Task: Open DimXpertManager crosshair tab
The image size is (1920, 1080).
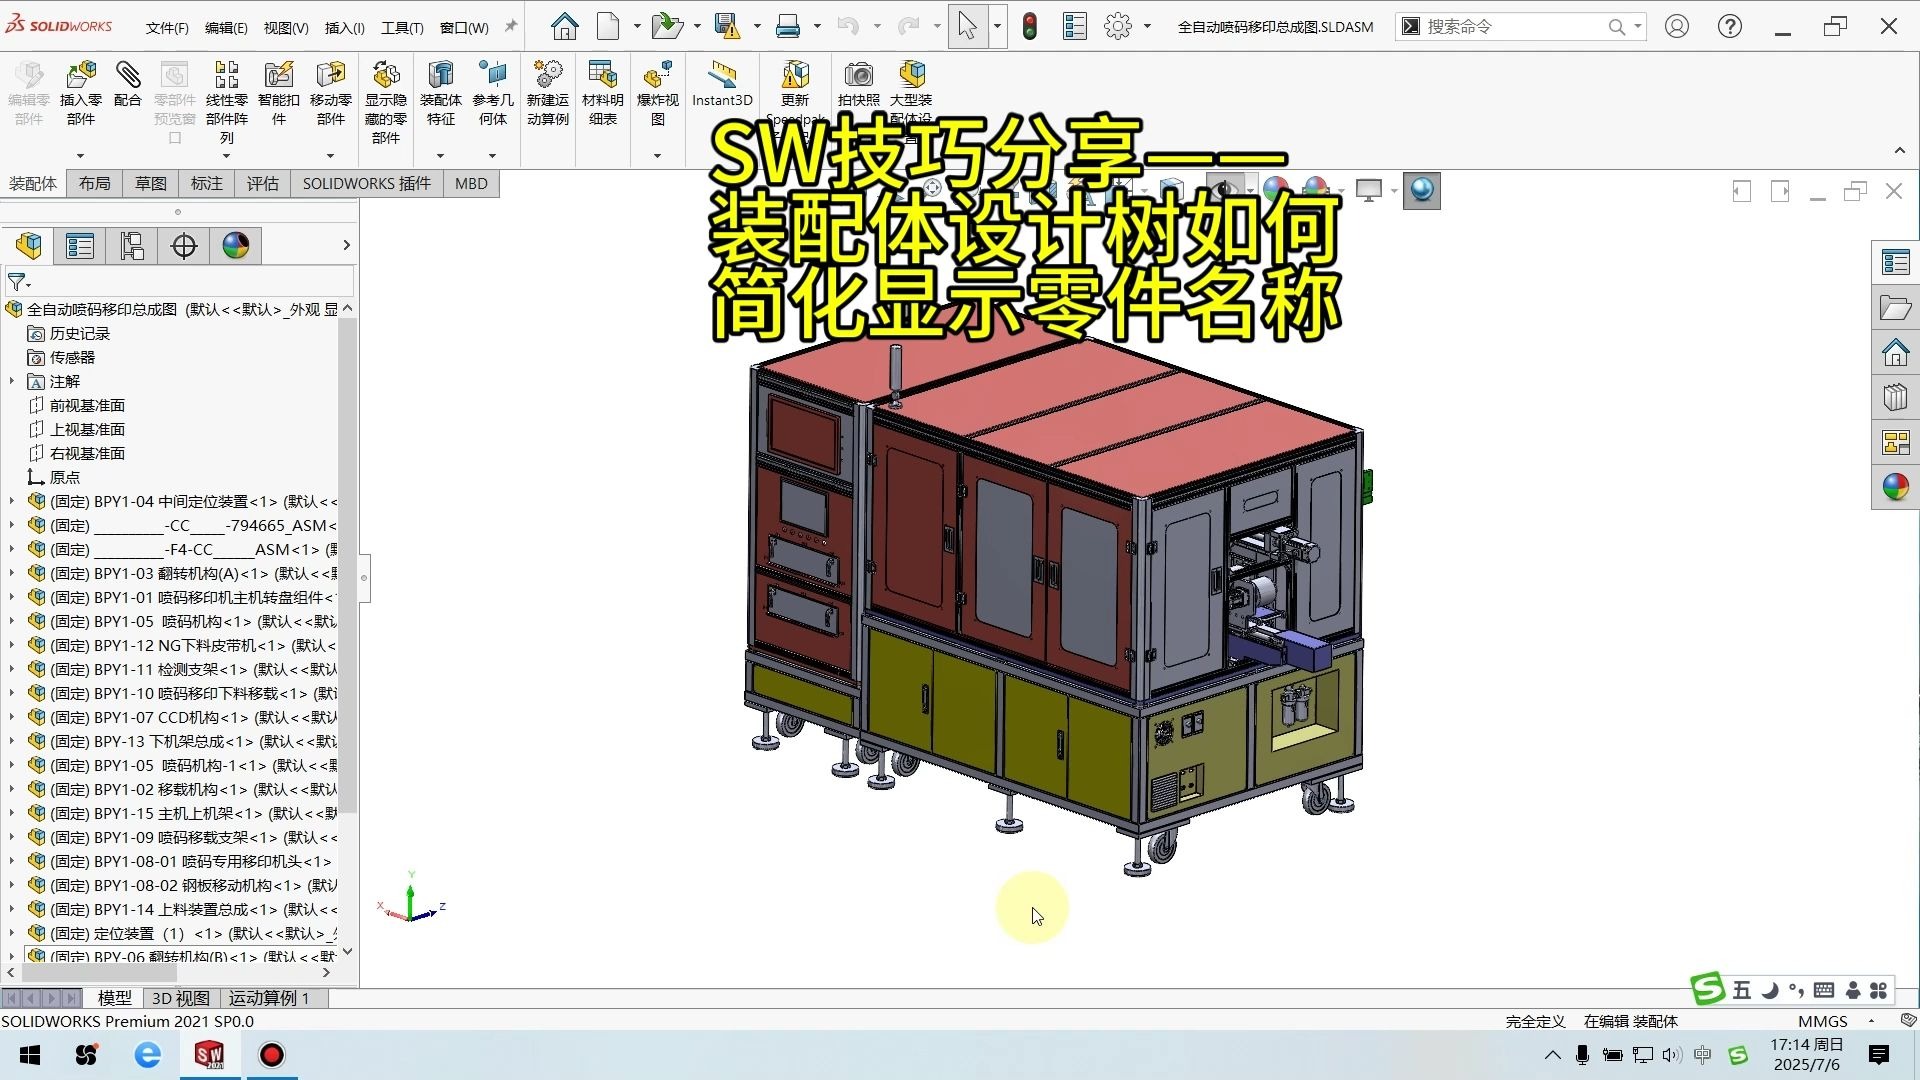Action: (x=184, y=246)
